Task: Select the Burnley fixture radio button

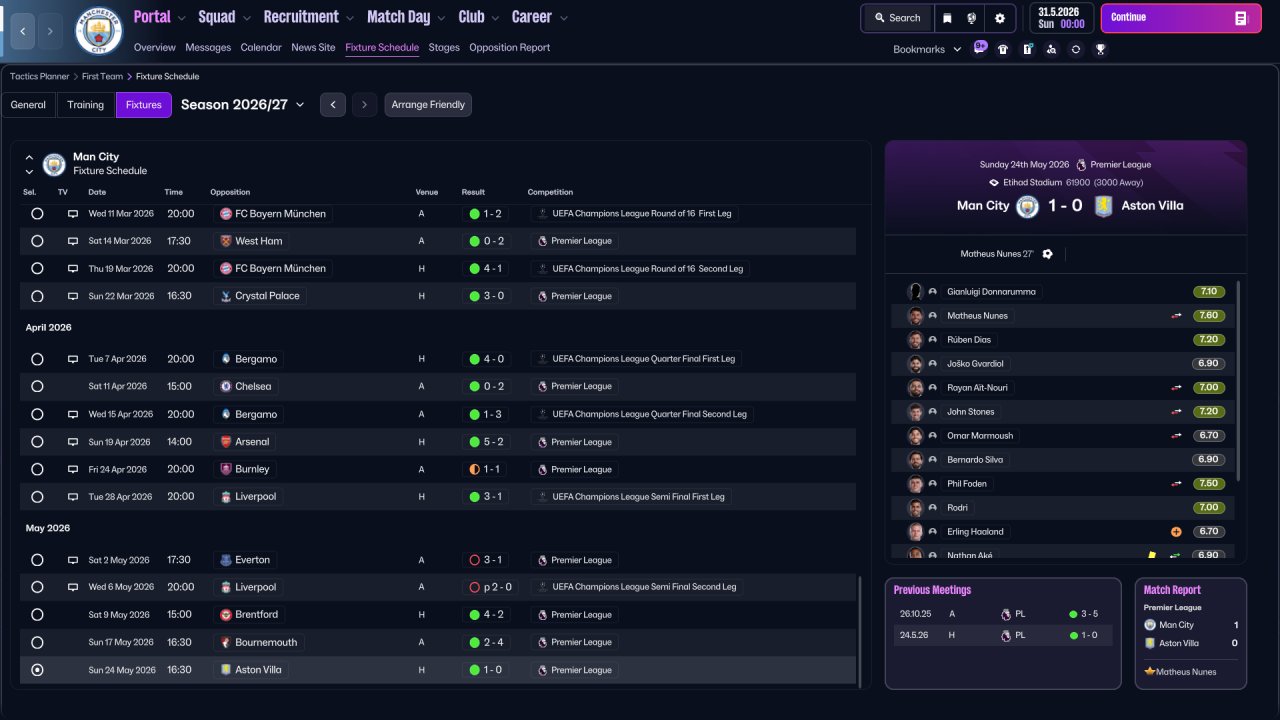Action: 37,469
